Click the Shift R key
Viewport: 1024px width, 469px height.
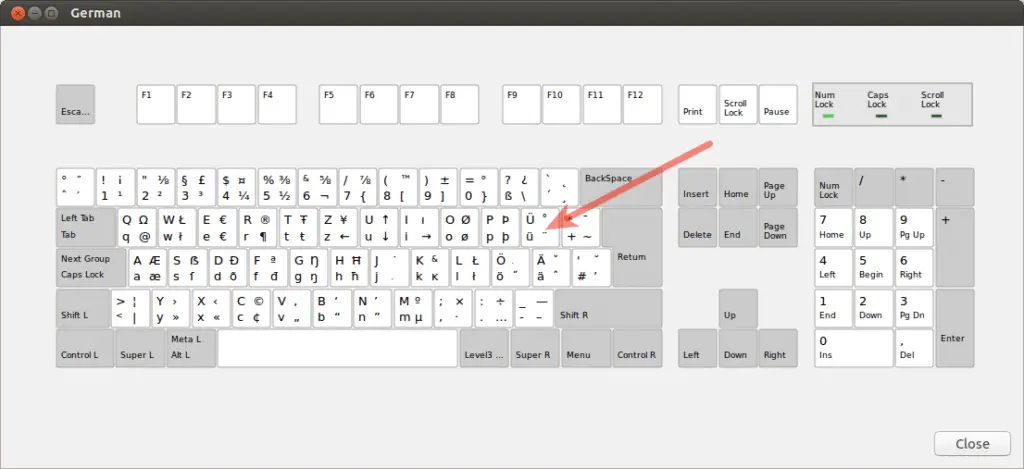pos(608,308)
